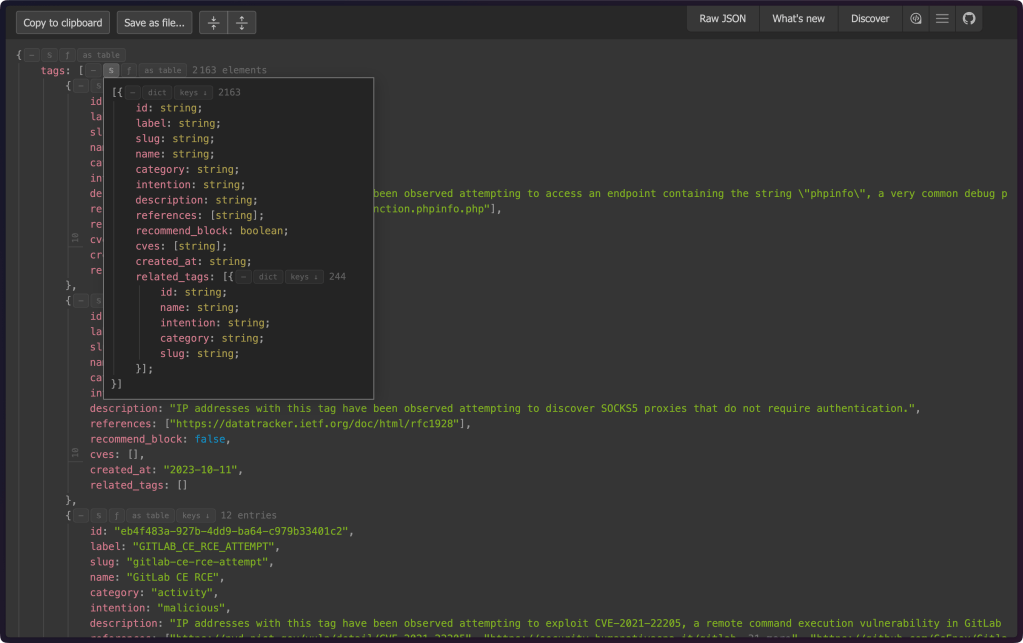Toggle the 's' button on 12-entries row
Viewport: 1023px width, 643px height.
click(x=99, y=516)
